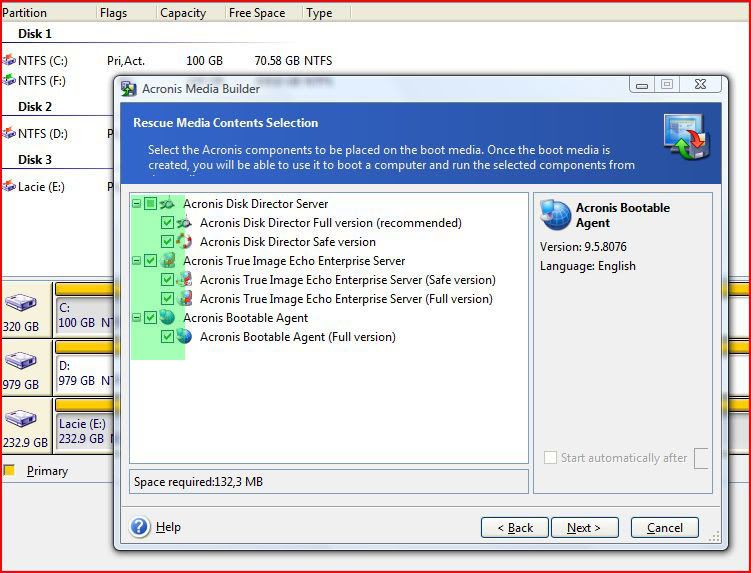Collapse the Acronis Bootable Agent tree node
This screenshot has height=573, width=751.
[x=136, y=318]
